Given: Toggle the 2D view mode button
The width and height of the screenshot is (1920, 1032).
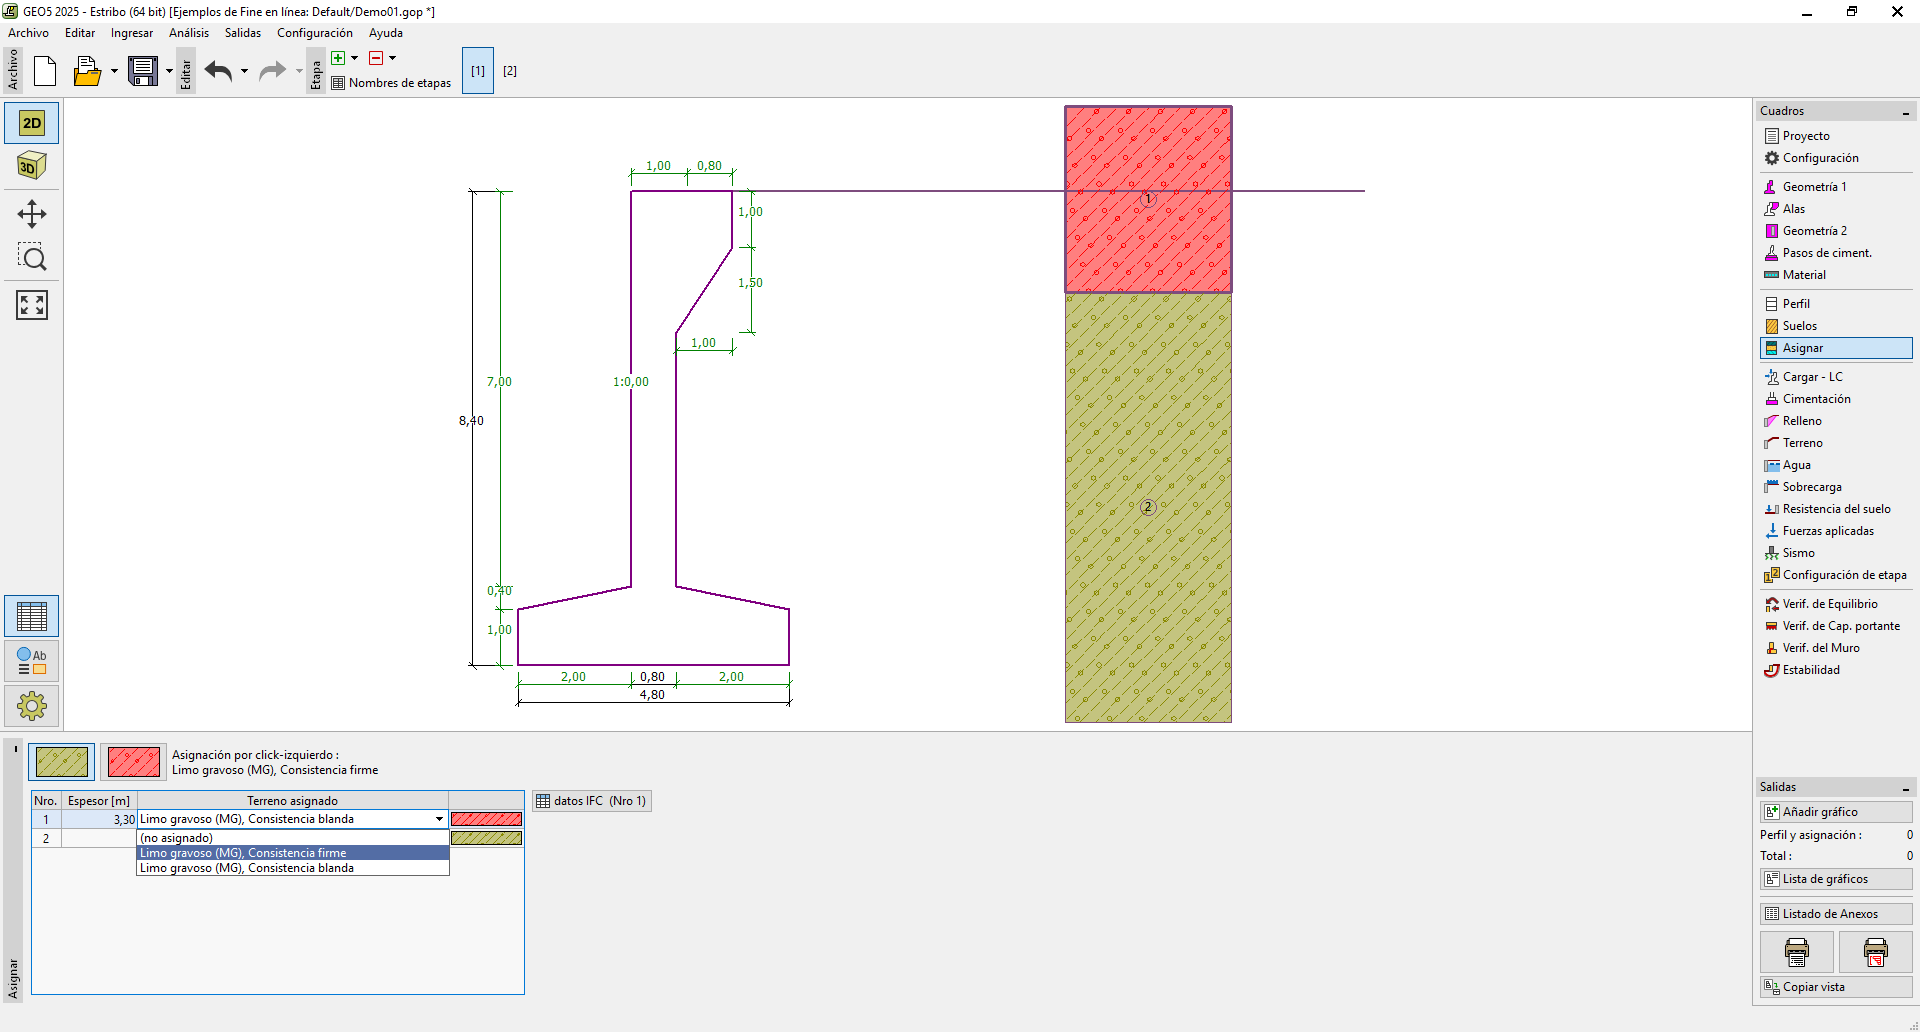Looking at the screenshot, I should tap(32, 123).
